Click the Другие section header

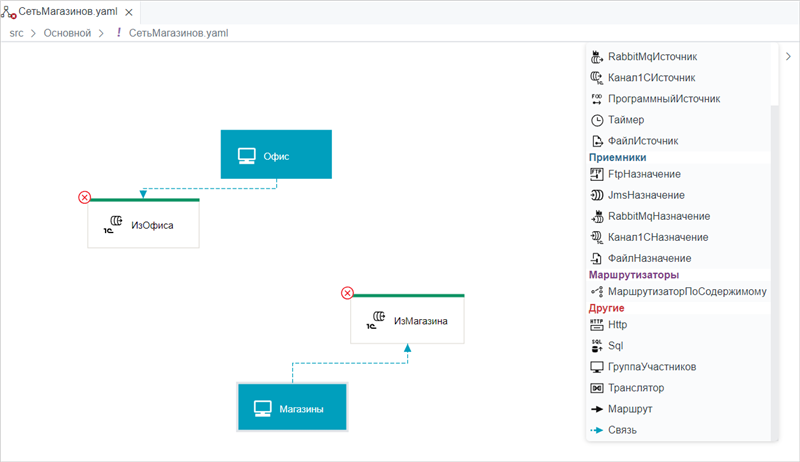click(607, 308)
